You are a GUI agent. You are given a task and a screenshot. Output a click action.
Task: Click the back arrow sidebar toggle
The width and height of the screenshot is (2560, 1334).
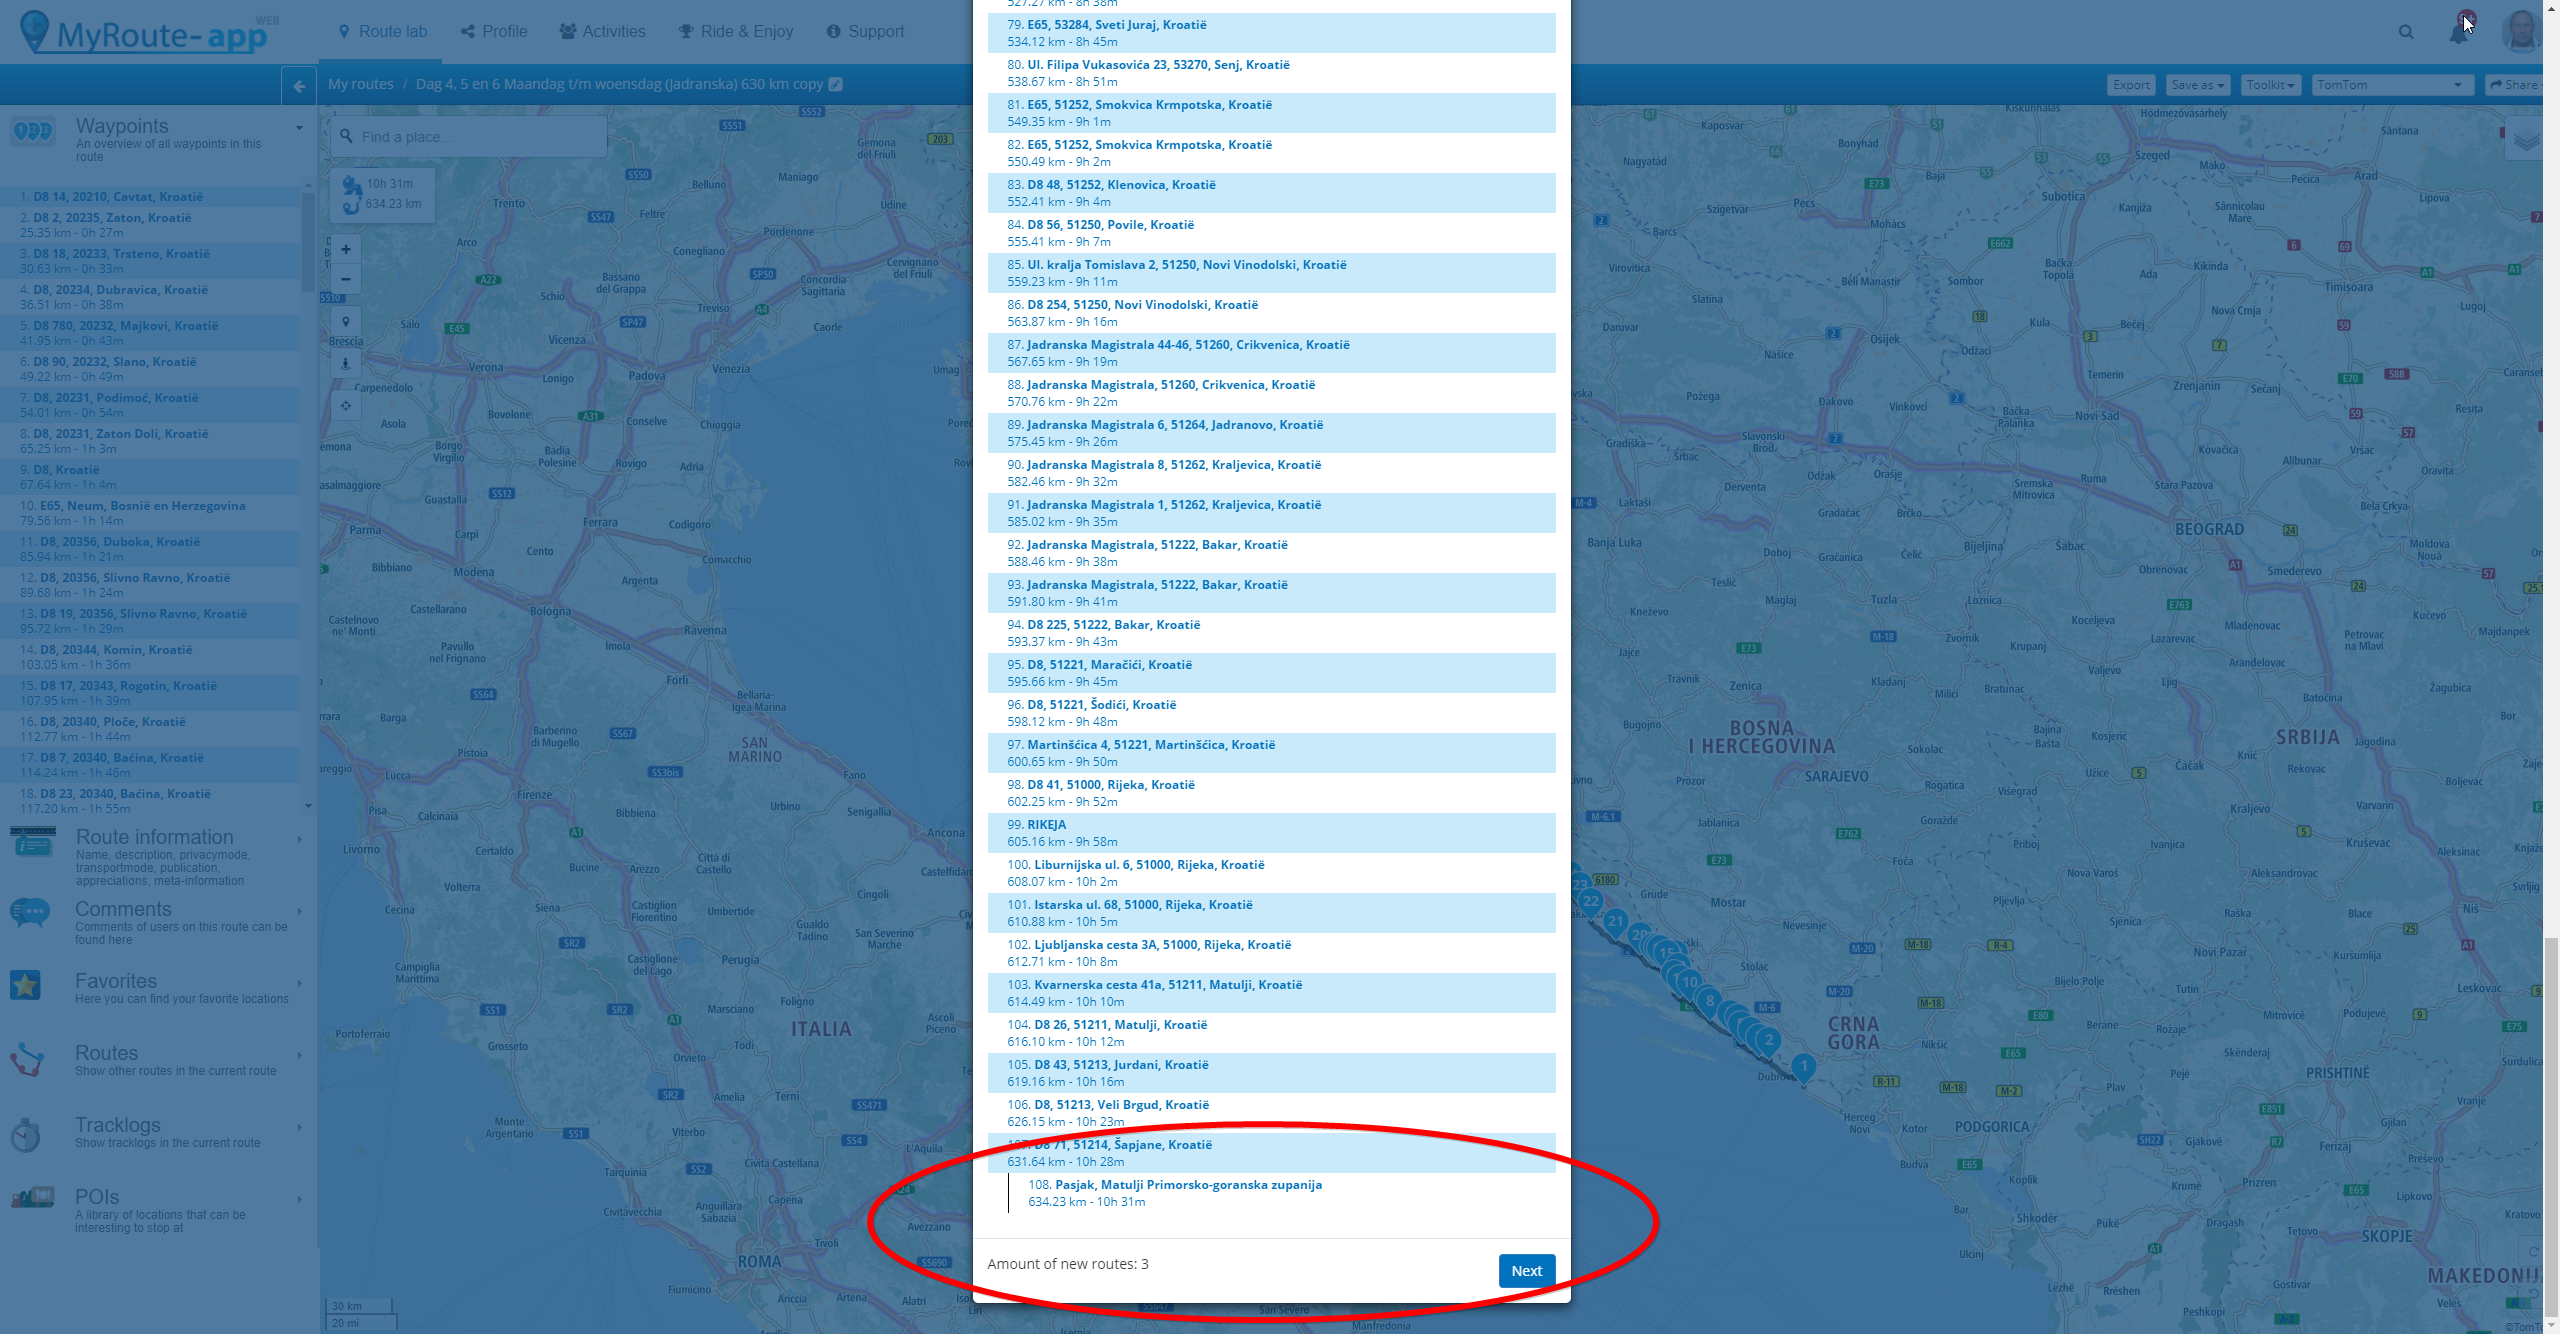pos(299,86)
